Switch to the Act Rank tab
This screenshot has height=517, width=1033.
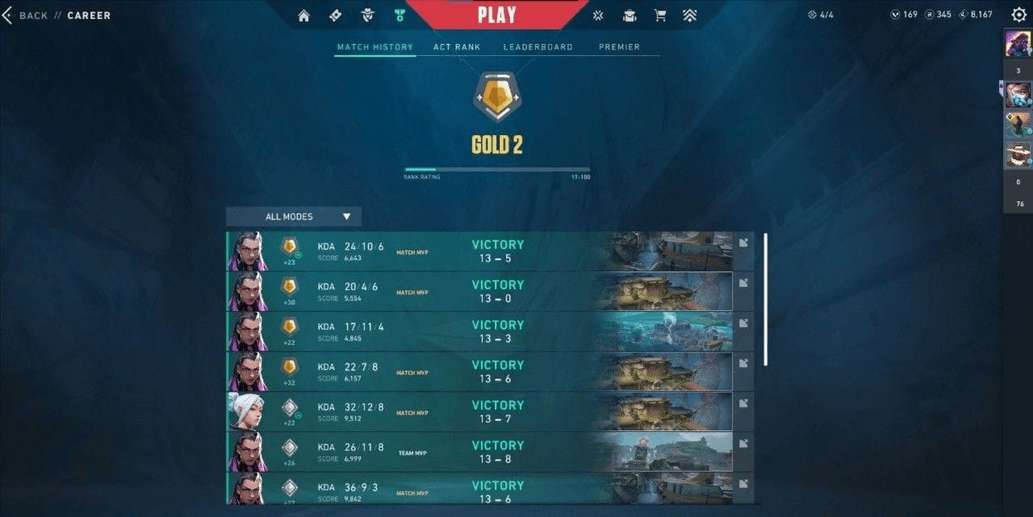point(457,47)
